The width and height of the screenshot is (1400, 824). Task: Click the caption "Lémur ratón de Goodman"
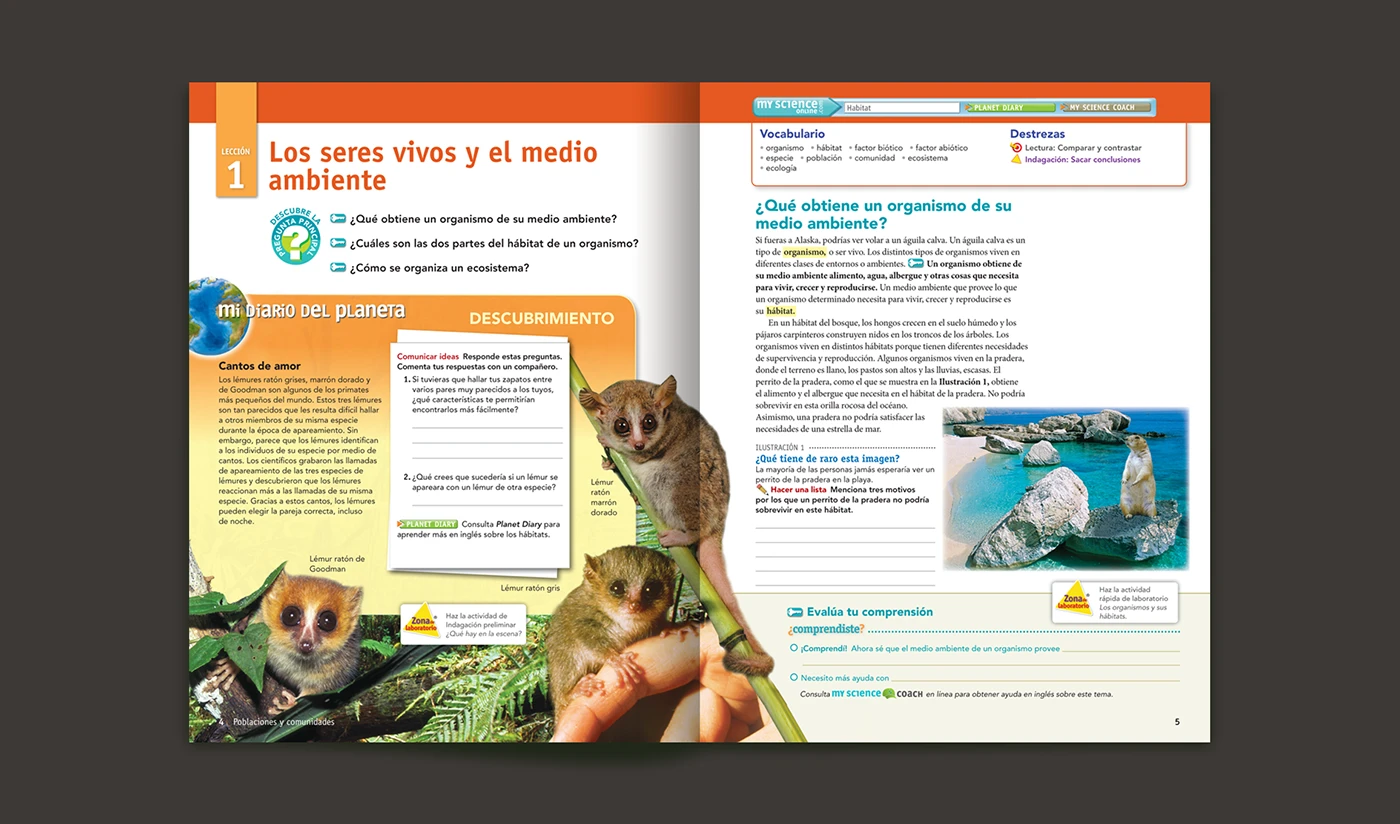coord(337,564)
